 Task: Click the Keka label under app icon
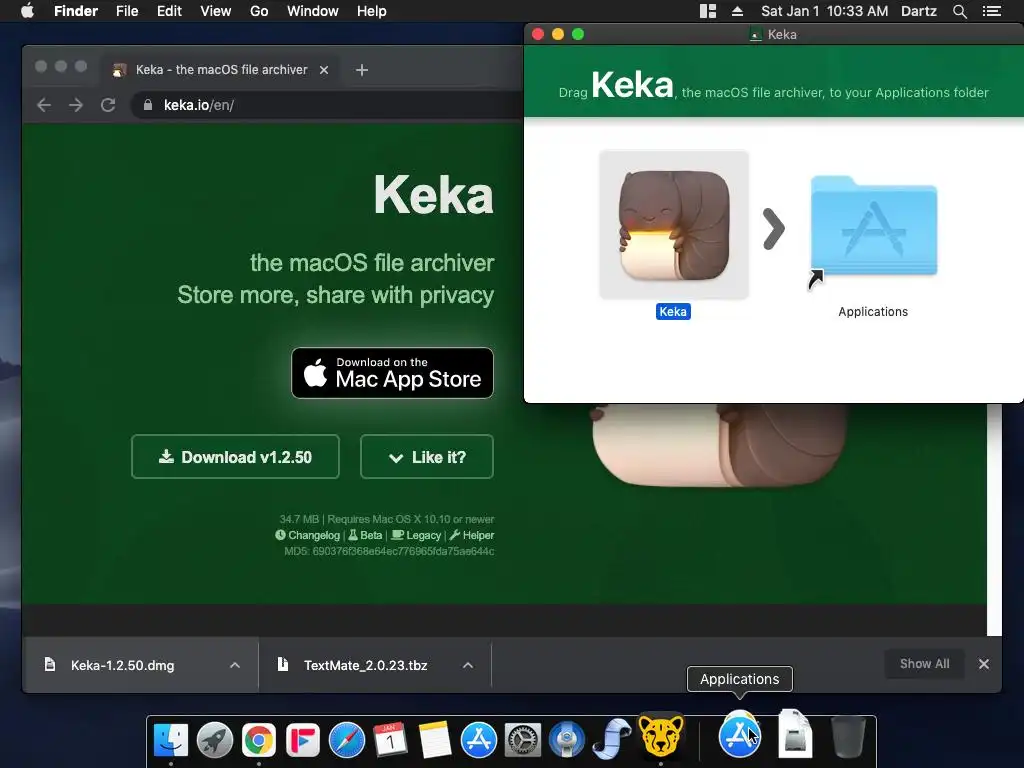click(x=673, y=312)
